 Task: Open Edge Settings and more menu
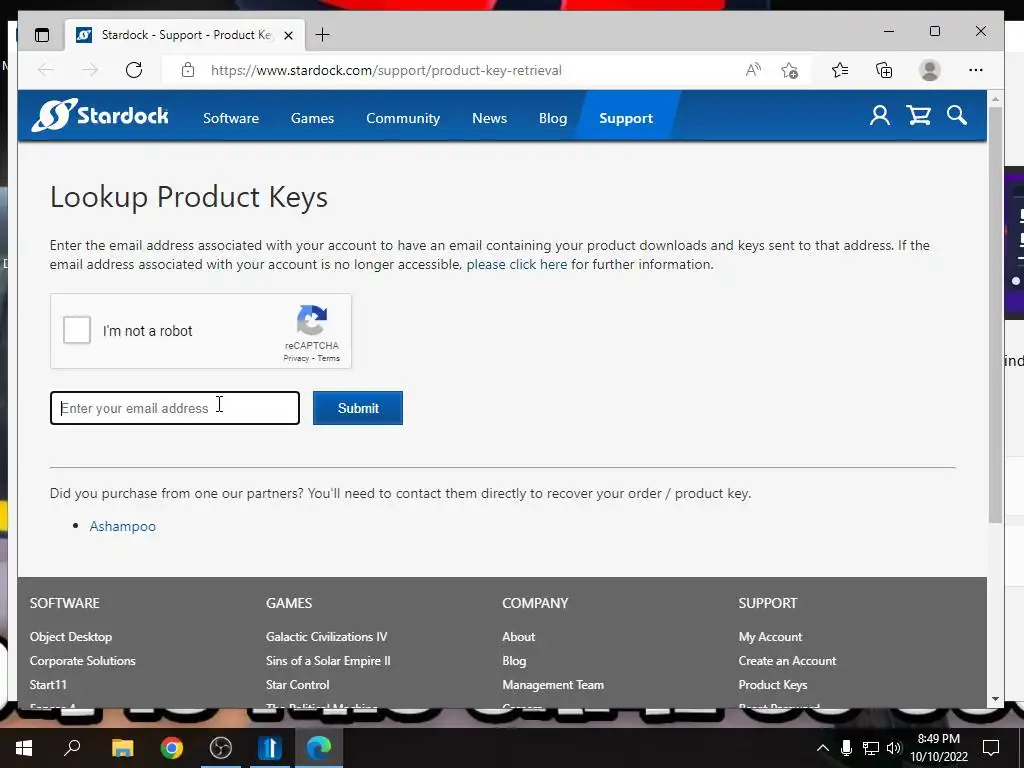pyautogui.click(x=976, y=70)
